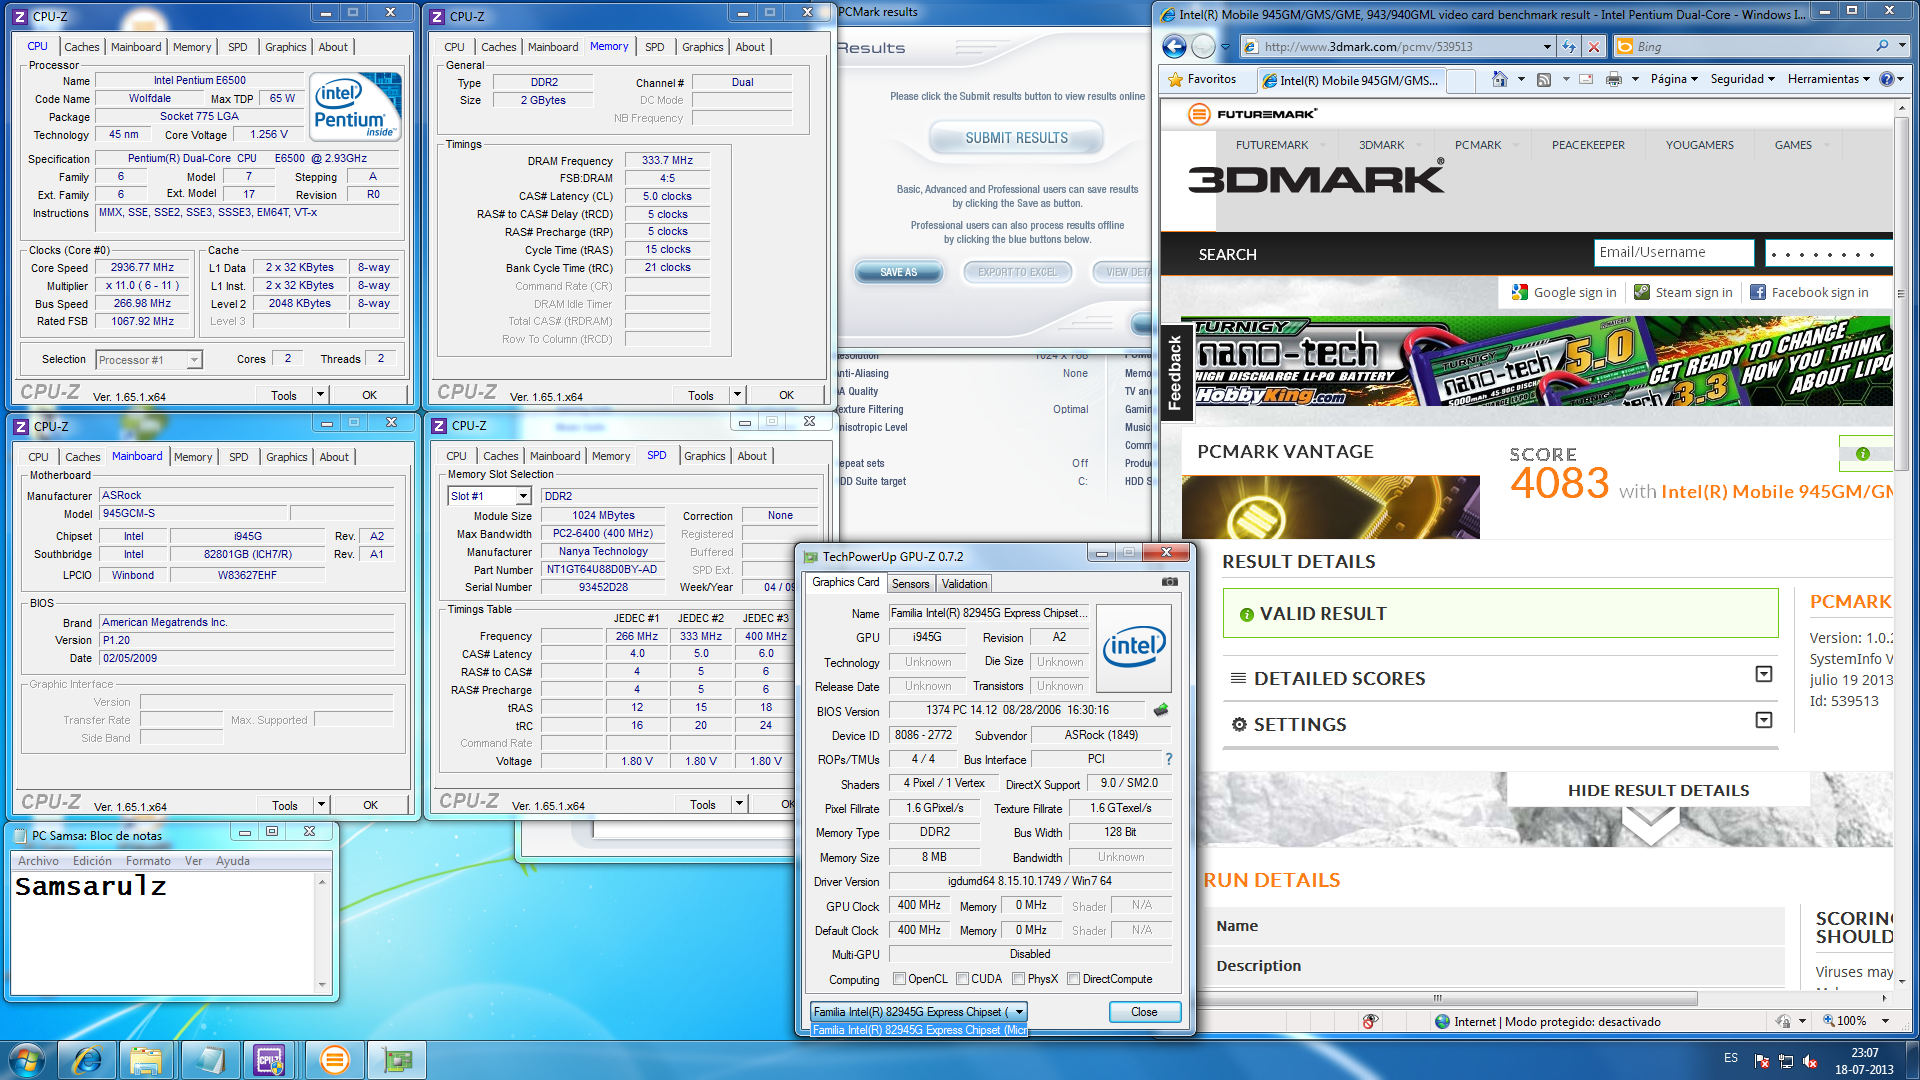Enable the DirectCompute checkbox in GPU-Z

point(1073,979)
